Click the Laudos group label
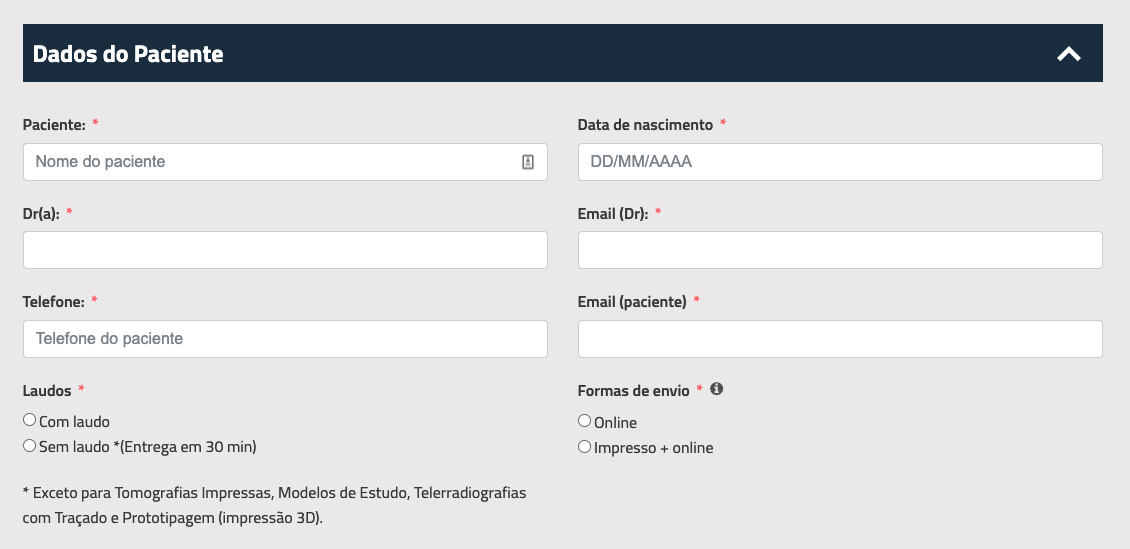Image resolution: width=1130 pixels, height=549 pixels. click(x=47, y=390)
